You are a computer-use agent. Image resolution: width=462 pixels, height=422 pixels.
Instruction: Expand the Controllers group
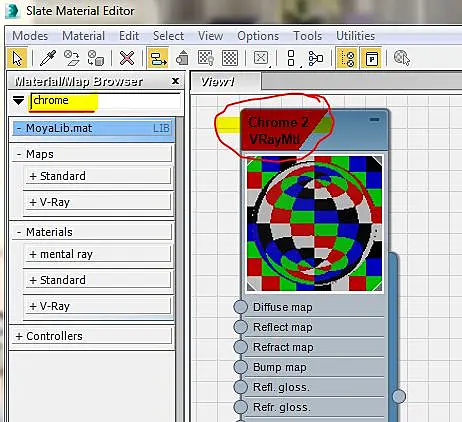19,336
